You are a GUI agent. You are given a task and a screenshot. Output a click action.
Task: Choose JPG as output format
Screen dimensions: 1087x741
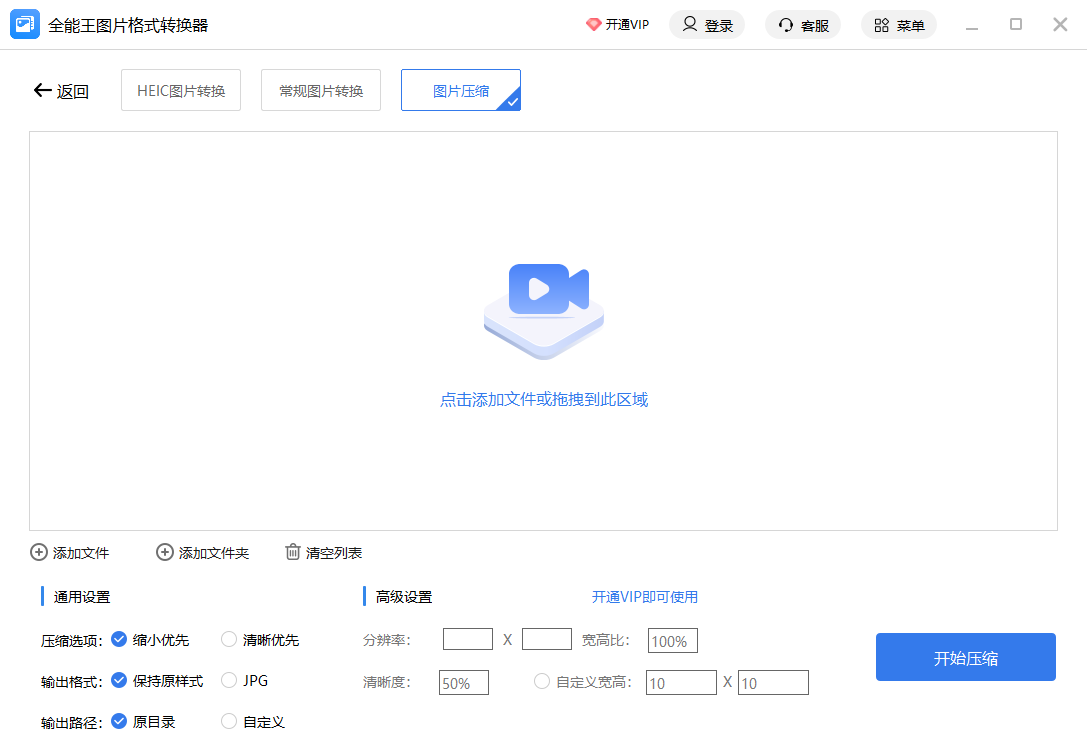coord(229,680)
